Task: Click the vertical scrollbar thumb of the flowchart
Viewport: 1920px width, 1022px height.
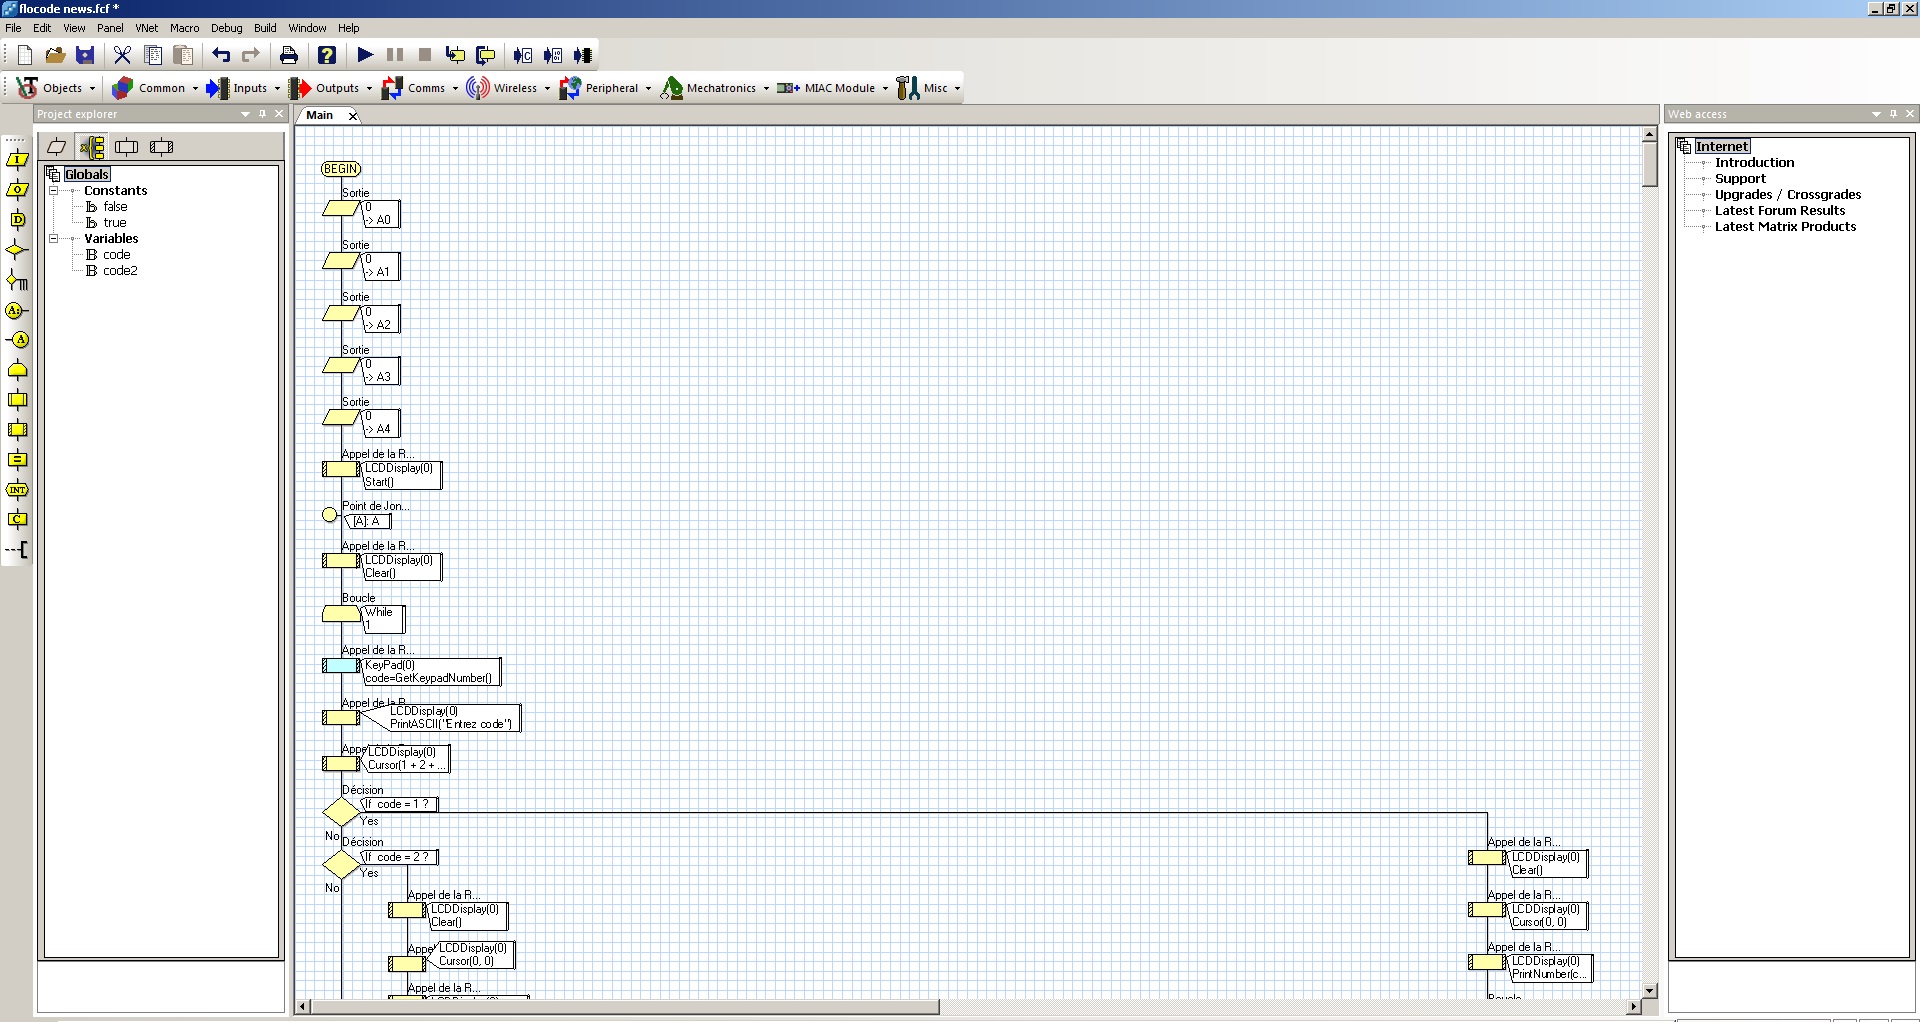Action: pos(1650,163)
